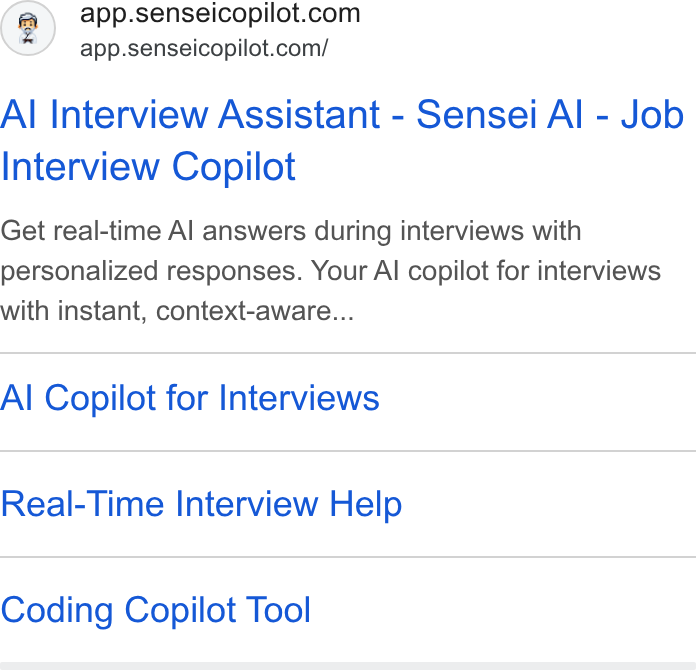Click the app.senseicopilot.com/ URL breadcrumb
Viewport: 696px width, 670px height.
pos(204,48)
